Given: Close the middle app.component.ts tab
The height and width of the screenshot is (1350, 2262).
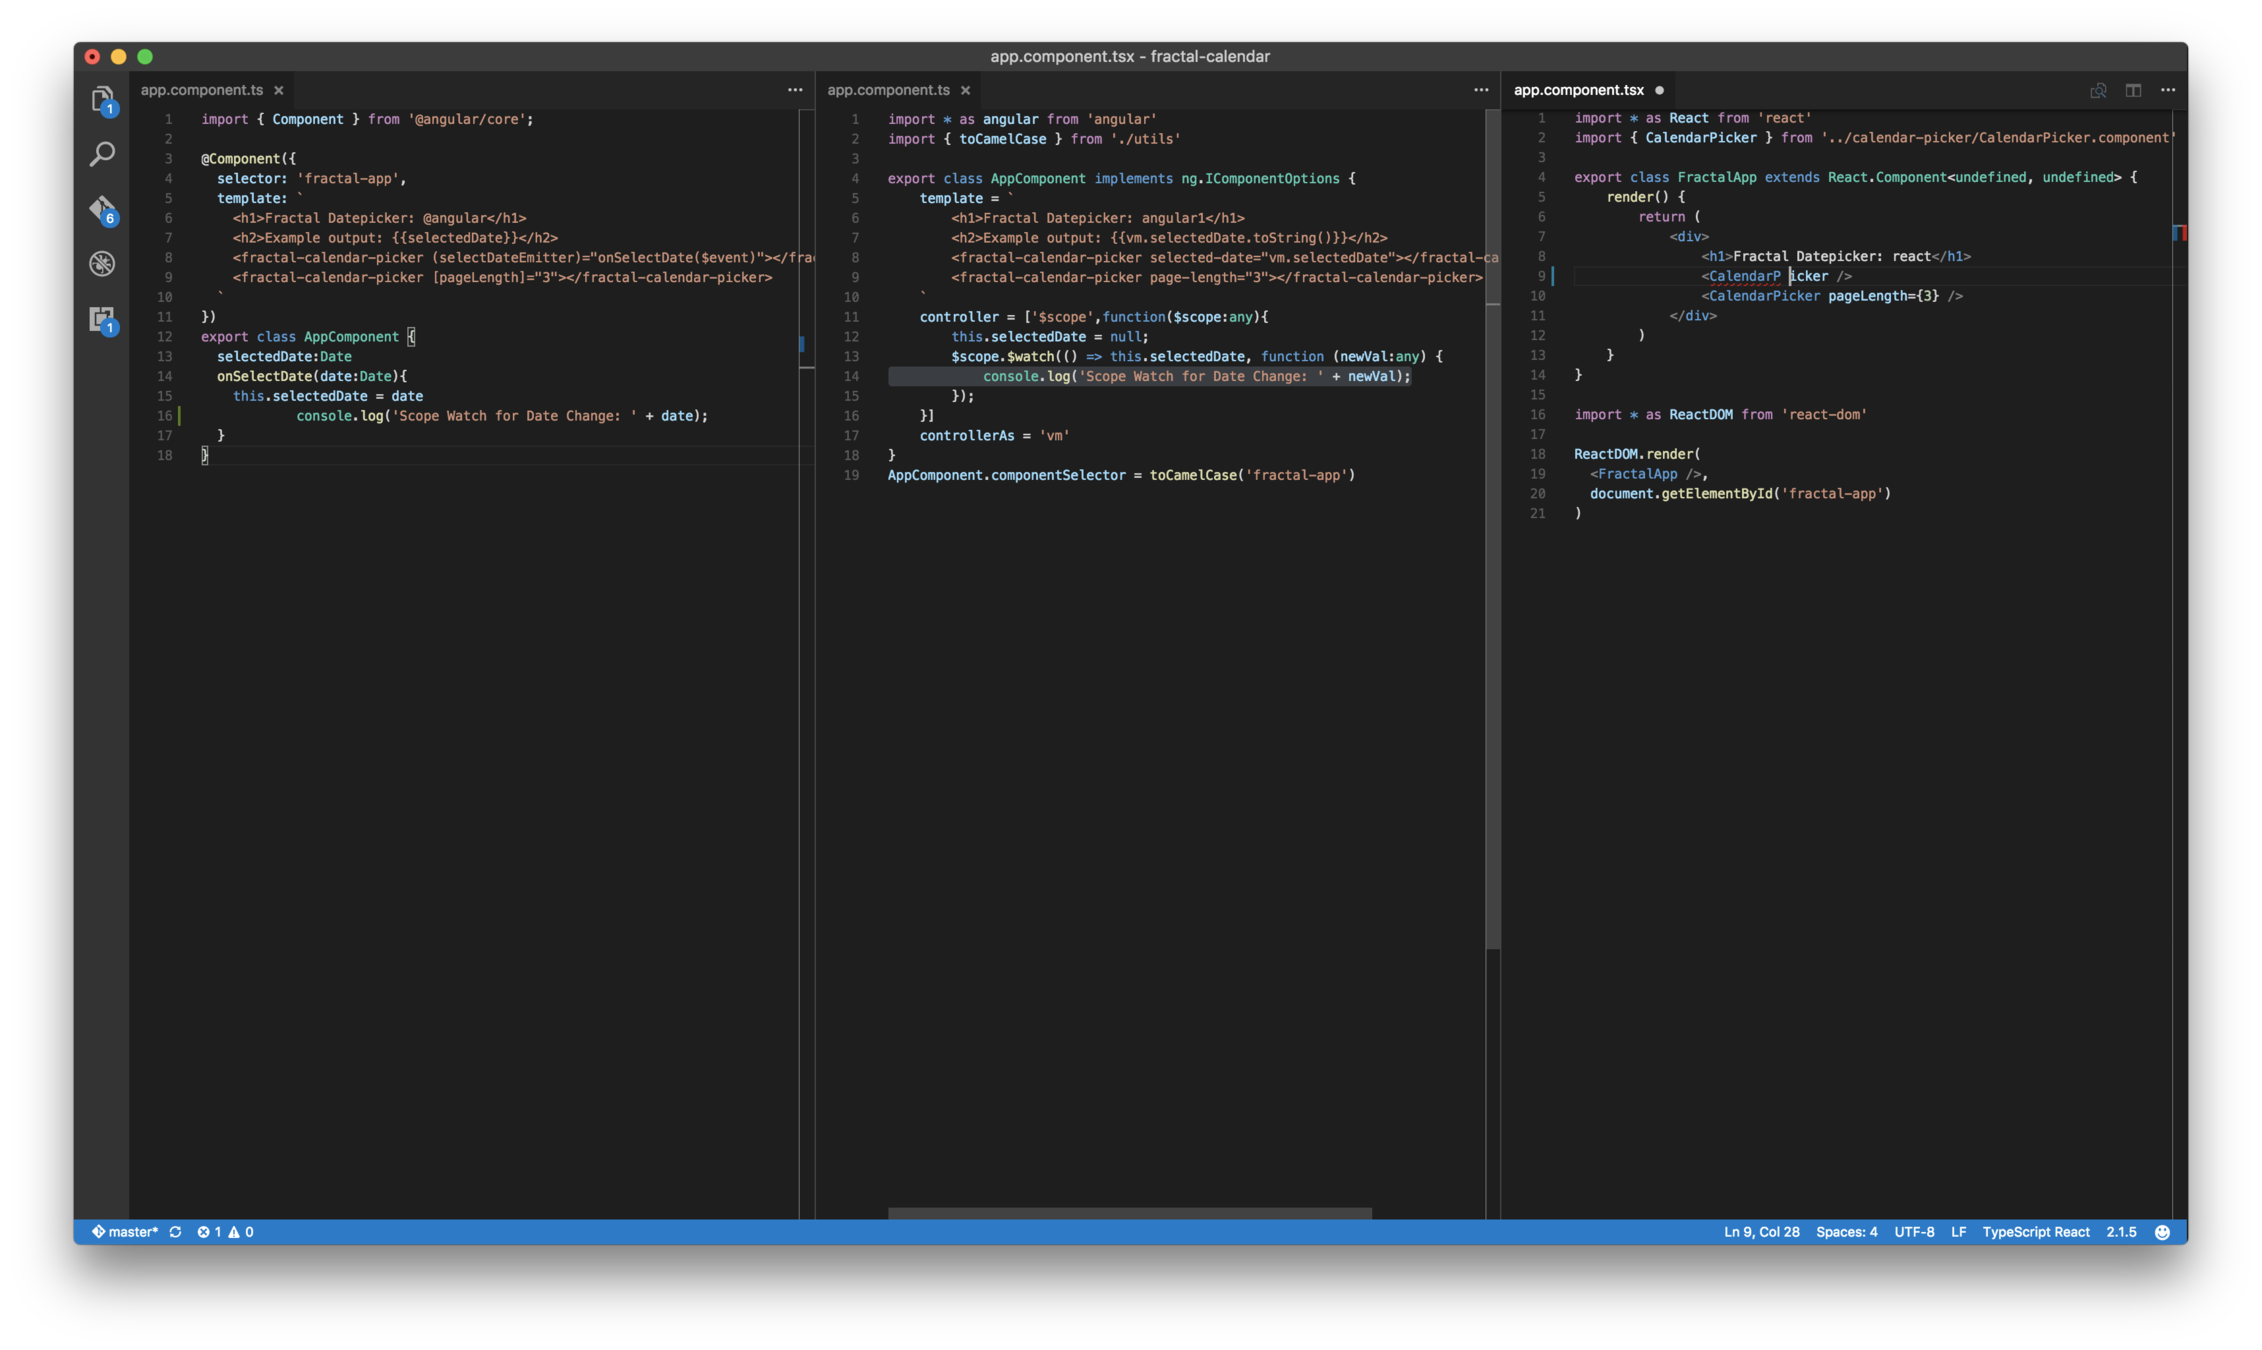Looking at the screenshot, I should 965,90.
